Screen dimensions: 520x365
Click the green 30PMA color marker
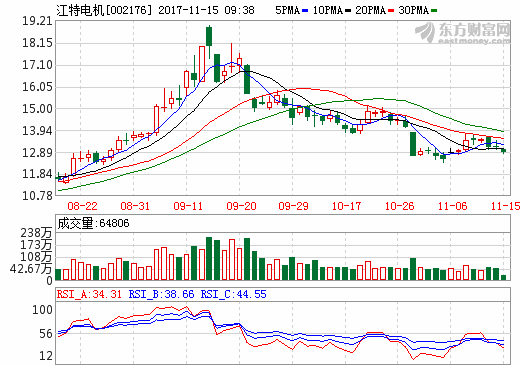coord(434,11)
